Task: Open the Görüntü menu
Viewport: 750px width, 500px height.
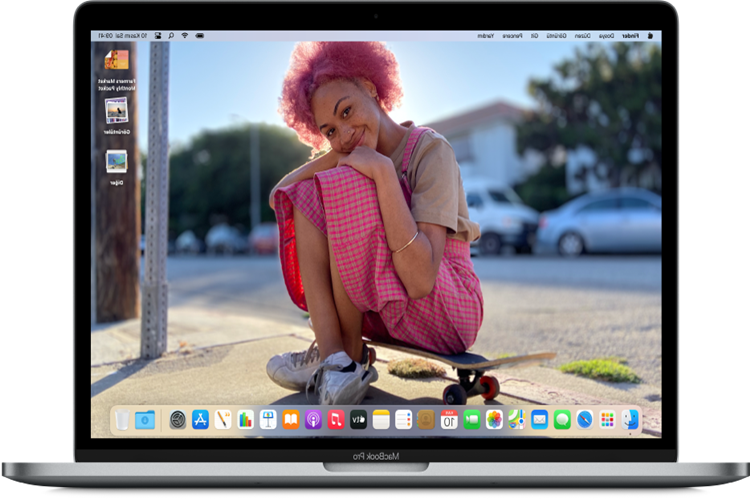Action: pyautogui.click(x=557, y=36)
